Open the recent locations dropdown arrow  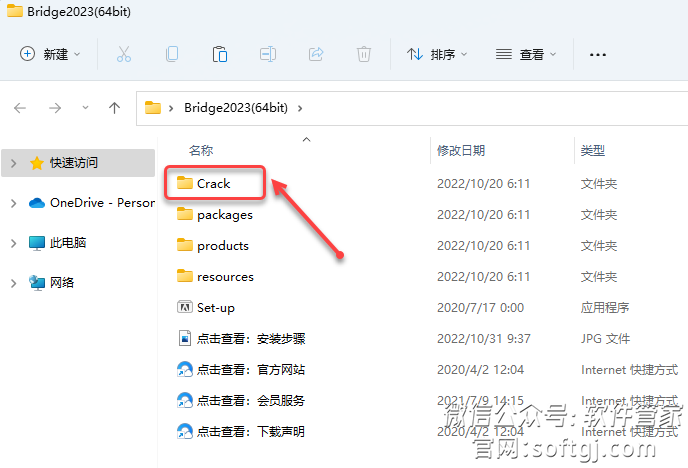(86, 107)
